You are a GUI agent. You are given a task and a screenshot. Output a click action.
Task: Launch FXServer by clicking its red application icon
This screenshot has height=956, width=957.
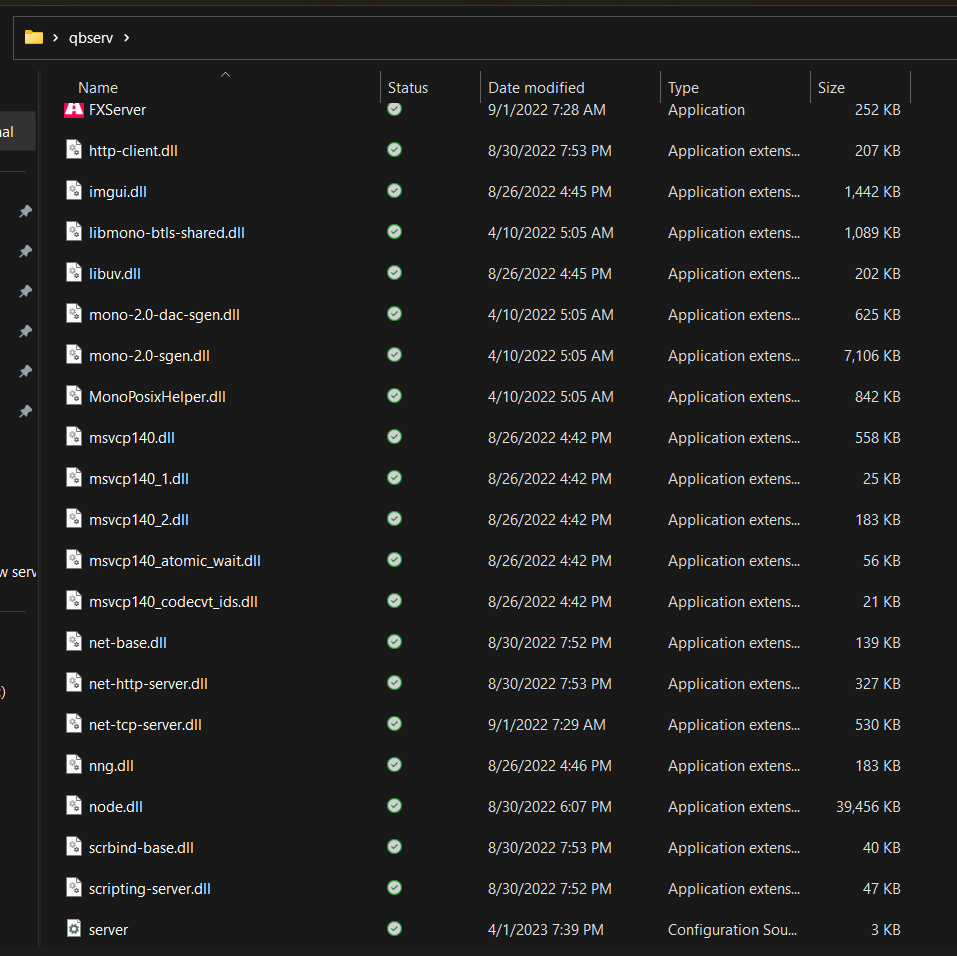[x=73, y=109]
